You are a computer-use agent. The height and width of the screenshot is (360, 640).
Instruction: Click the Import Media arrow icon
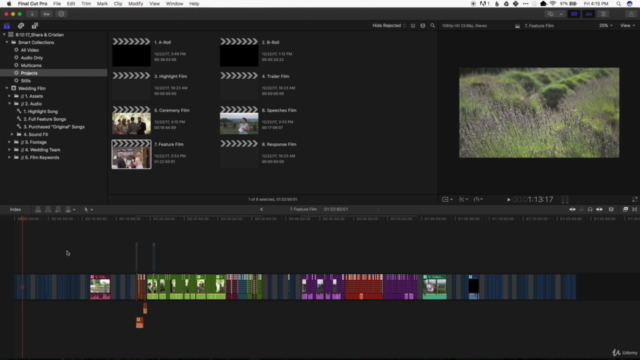32,14
